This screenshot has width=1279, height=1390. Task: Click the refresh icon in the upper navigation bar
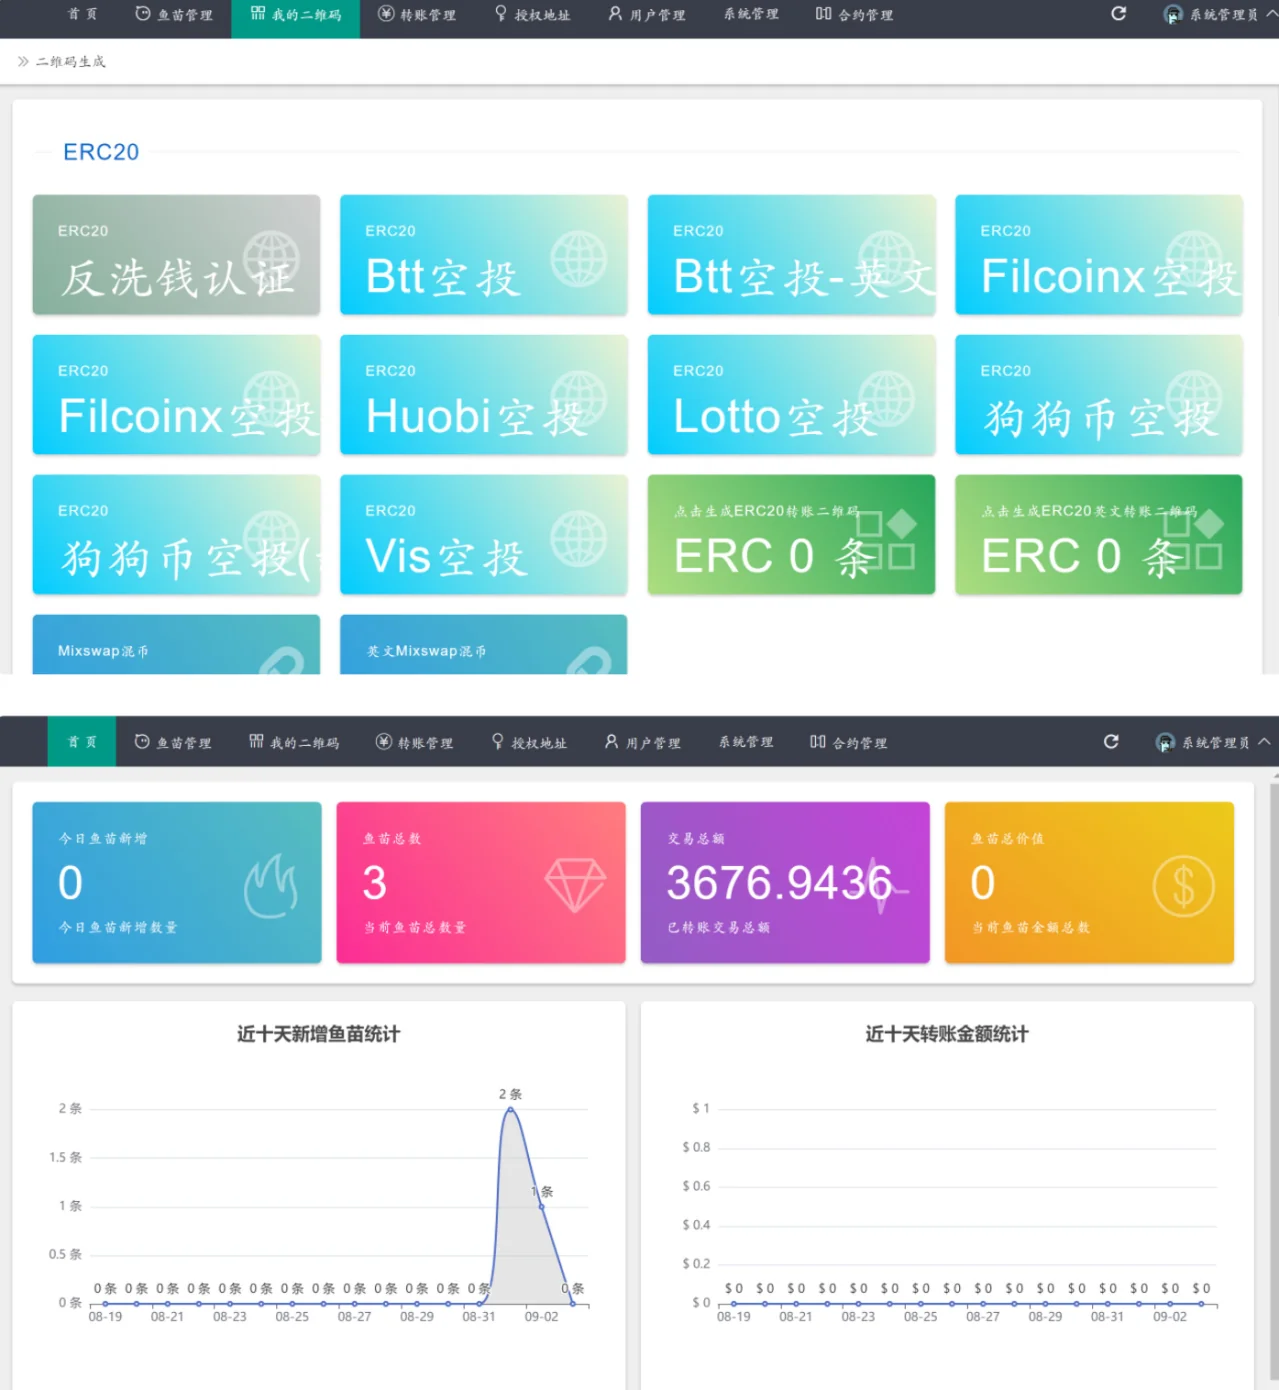(x=1118, y=14)
